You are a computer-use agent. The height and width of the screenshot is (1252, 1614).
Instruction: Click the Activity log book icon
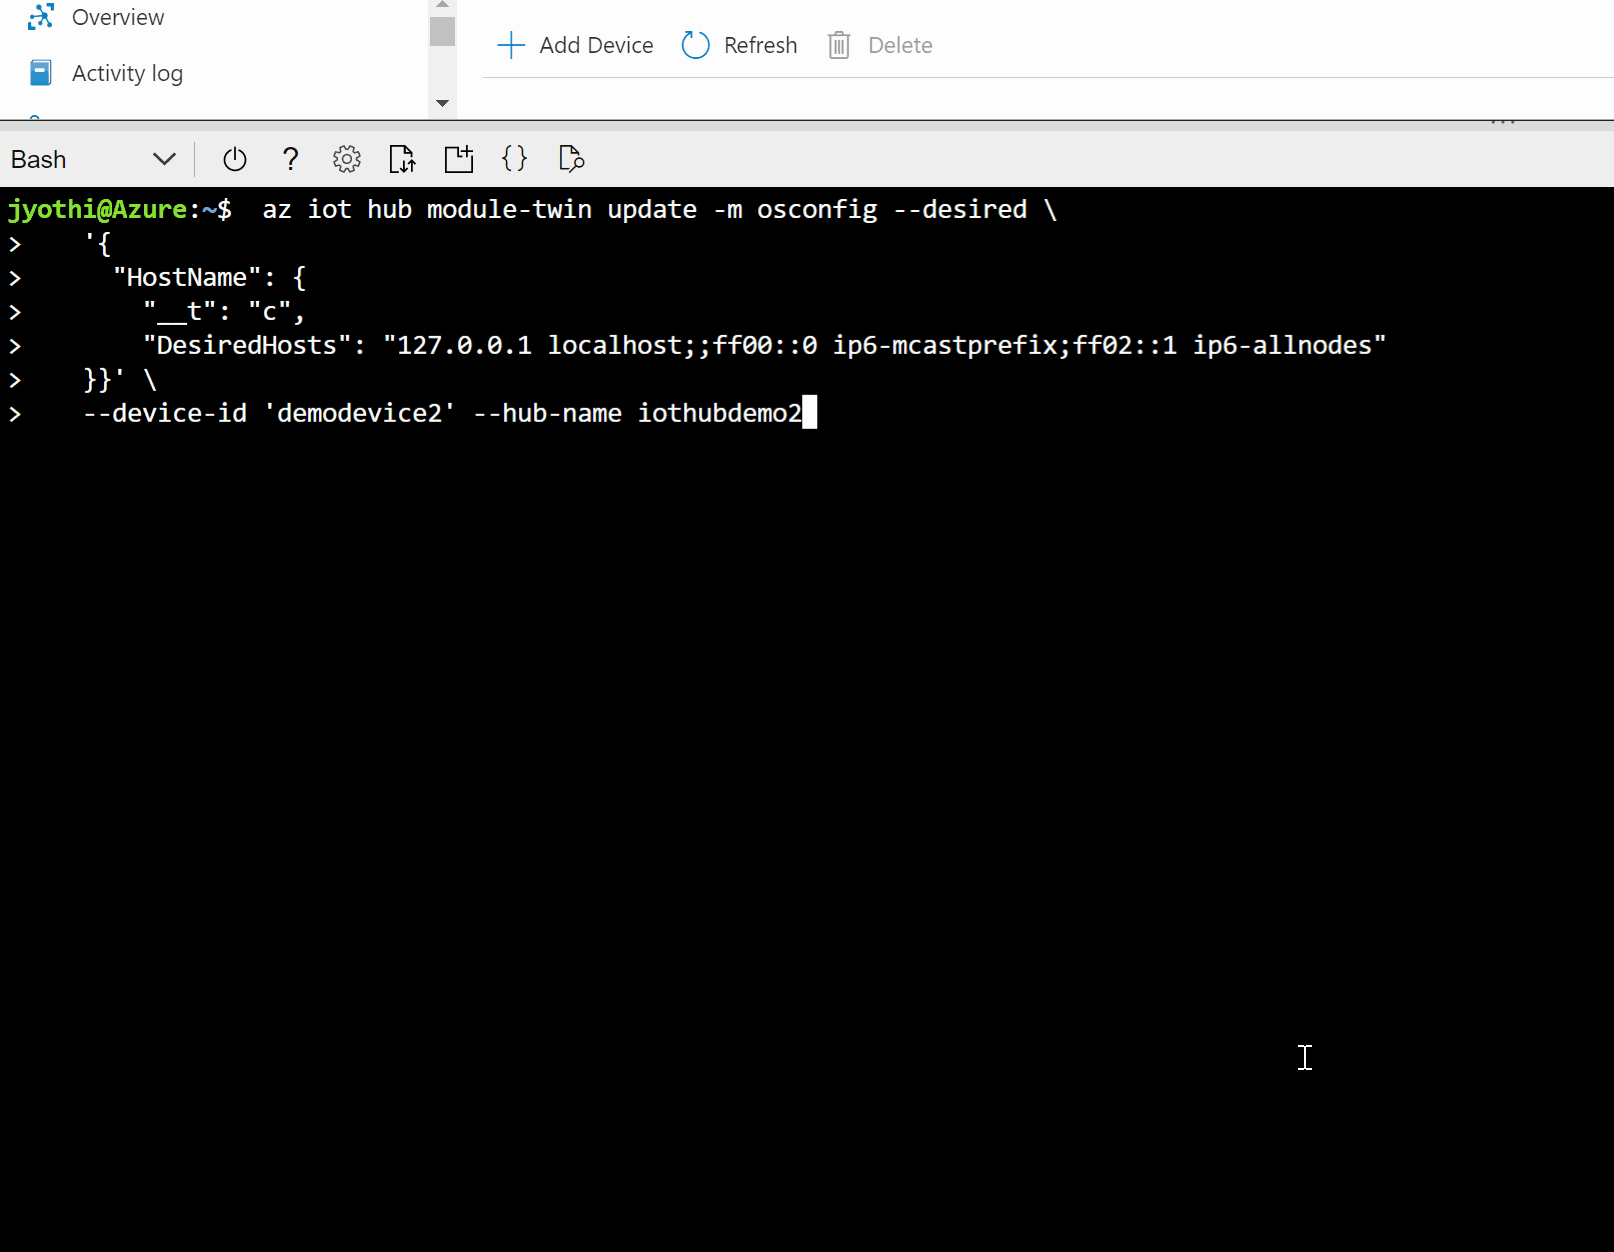40,72
